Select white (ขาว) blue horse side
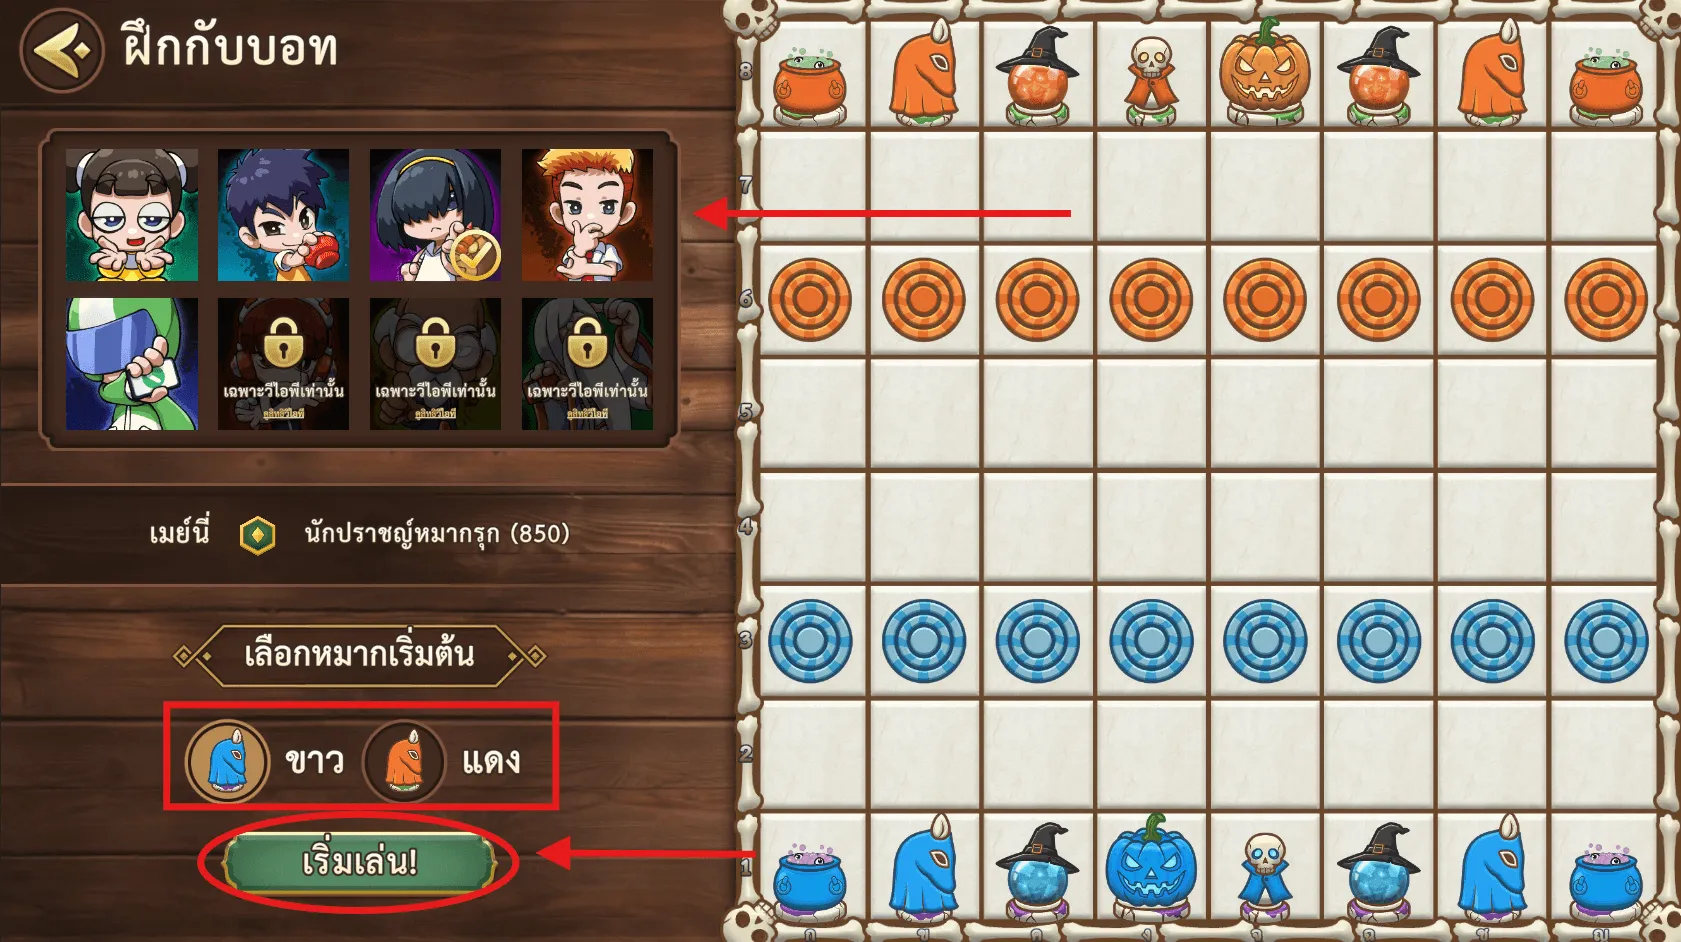The height and width of the screenshot is (942, 1681). pos(265,761)
